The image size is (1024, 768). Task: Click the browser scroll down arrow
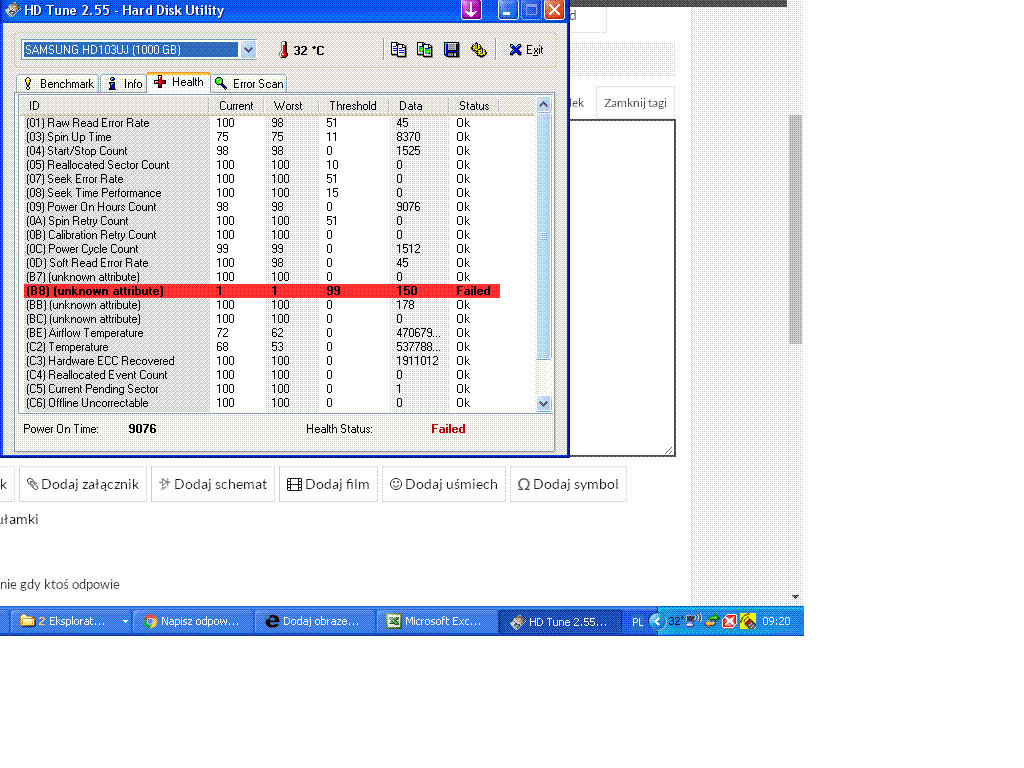click(x=795, y=596)
